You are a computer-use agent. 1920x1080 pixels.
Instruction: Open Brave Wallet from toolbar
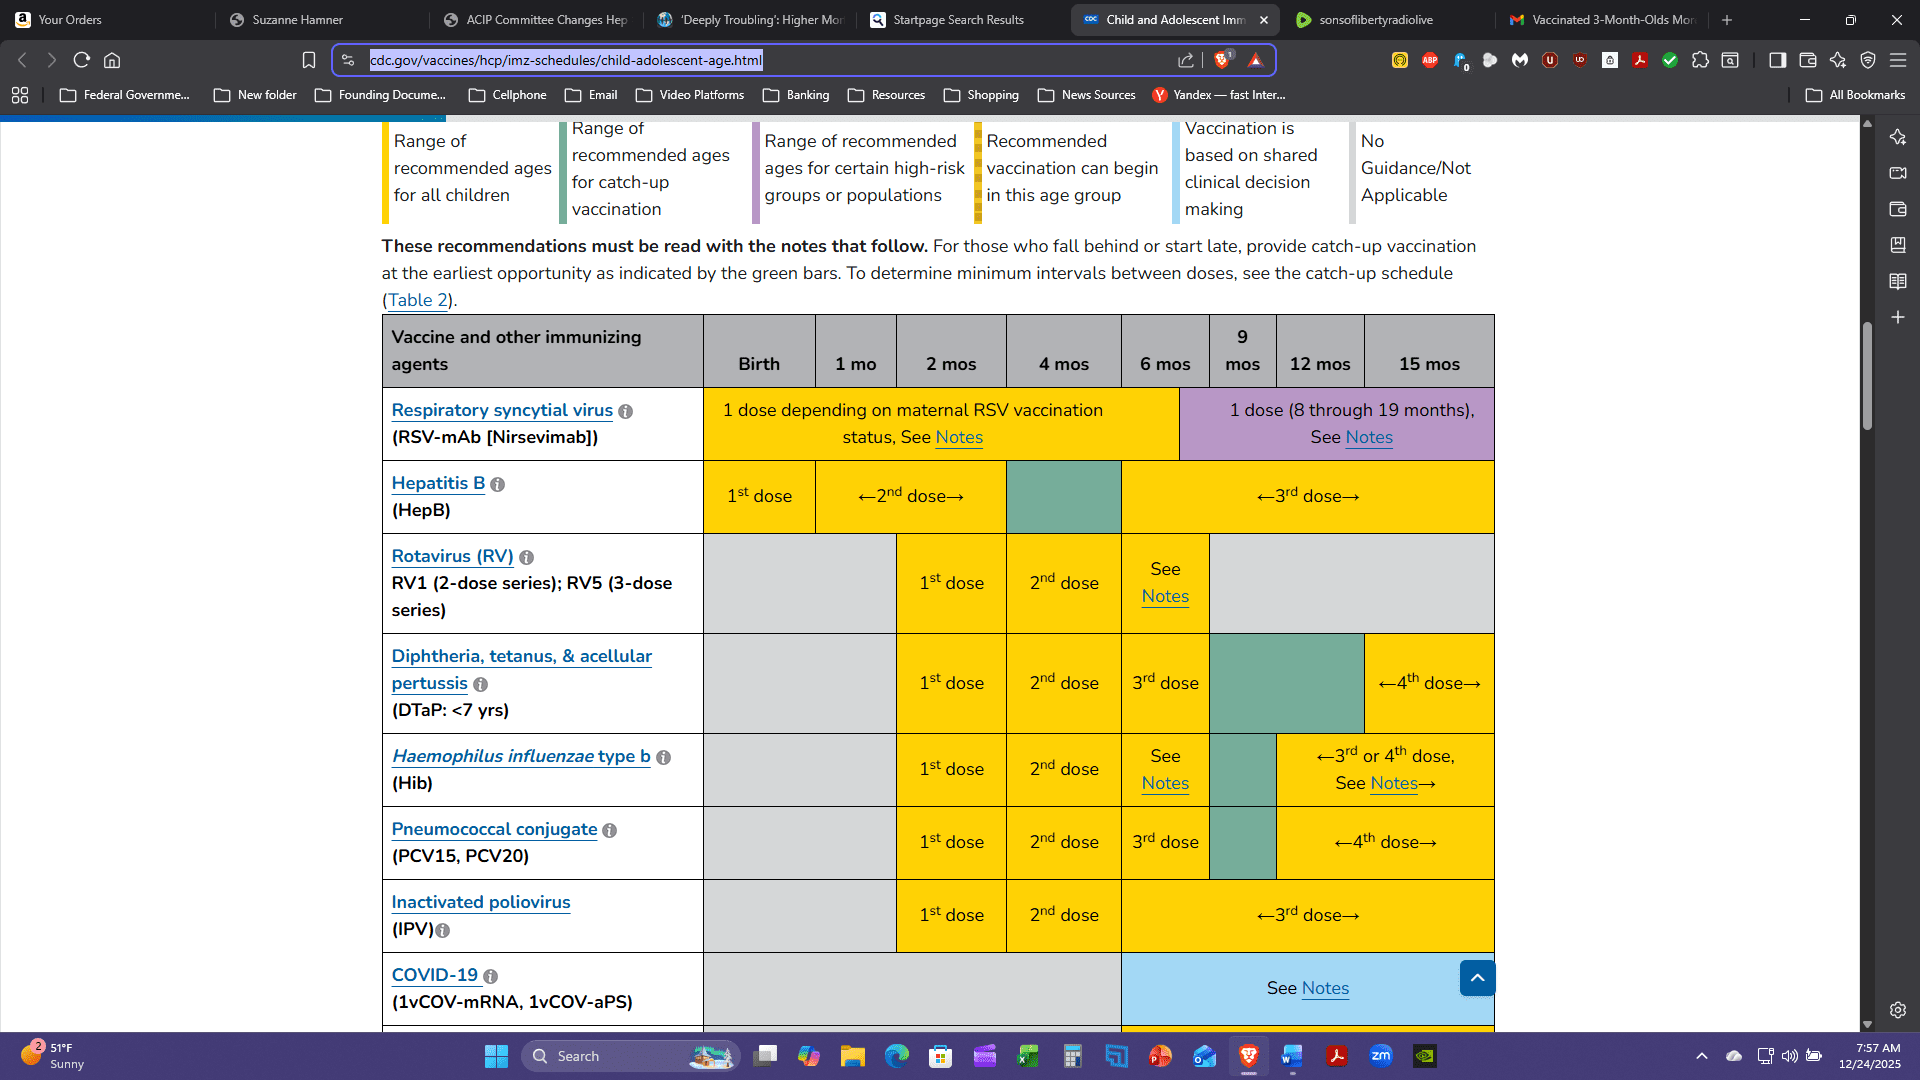[x=1807, y=60]
